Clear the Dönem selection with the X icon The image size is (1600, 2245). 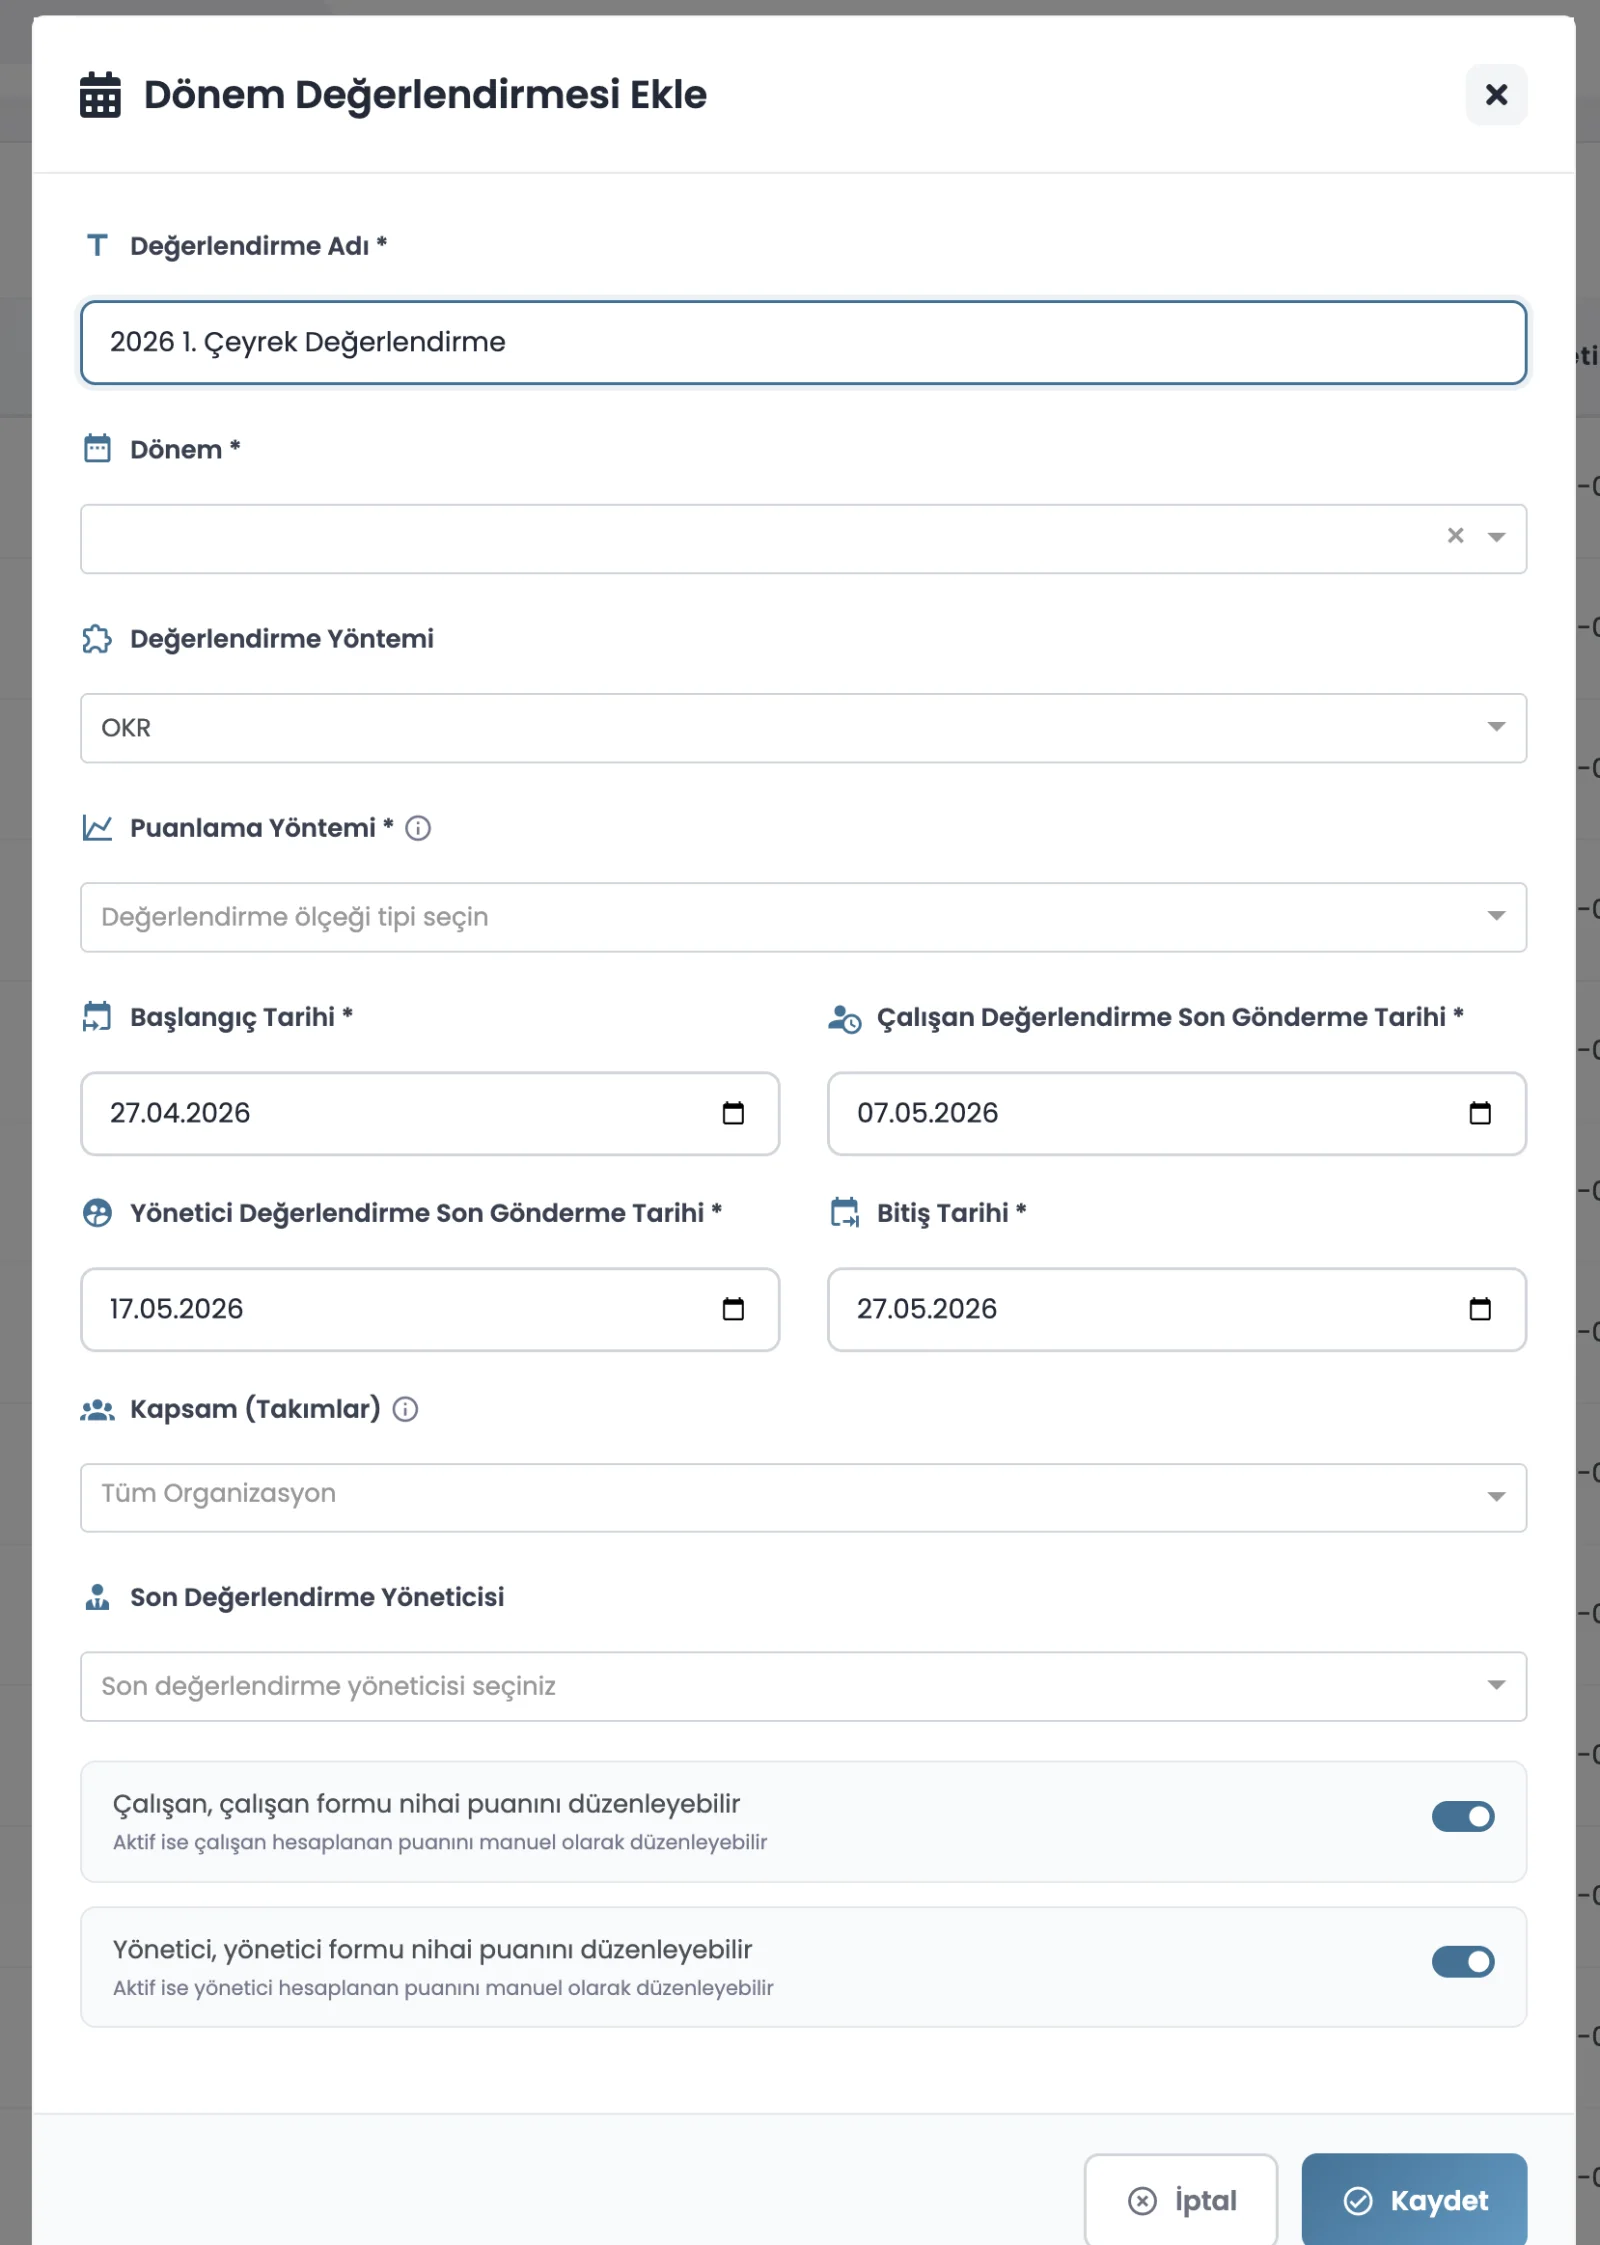1455,537
